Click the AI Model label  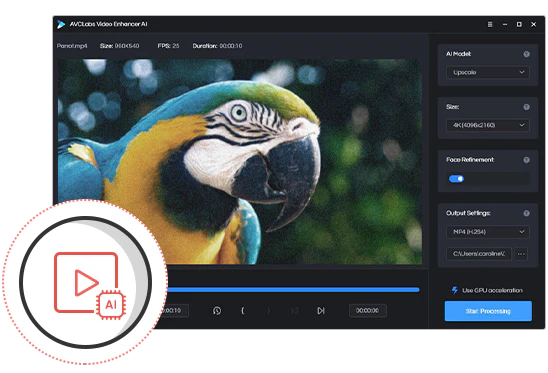coord(459,54)
